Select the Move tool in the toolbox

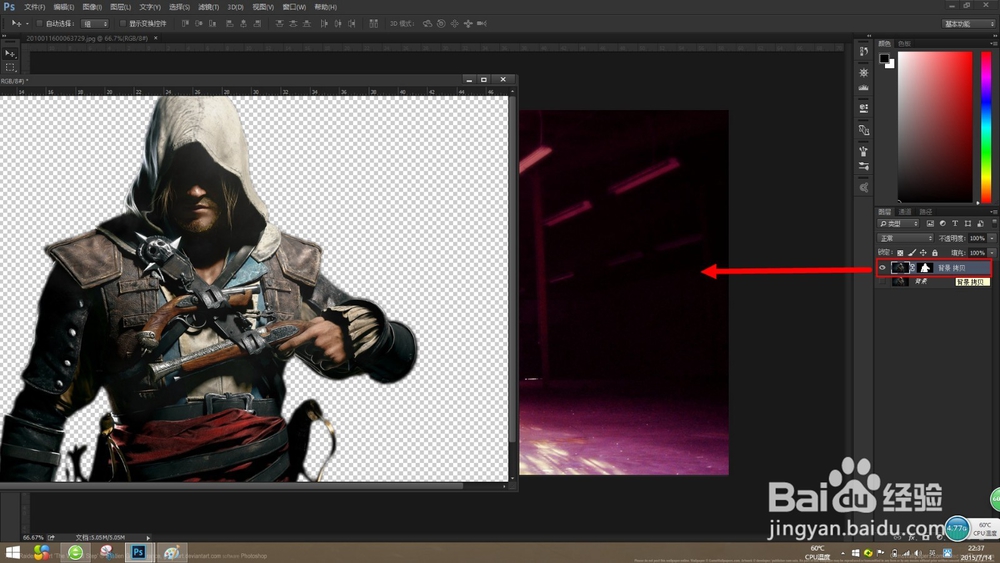(x=10, y=54)
